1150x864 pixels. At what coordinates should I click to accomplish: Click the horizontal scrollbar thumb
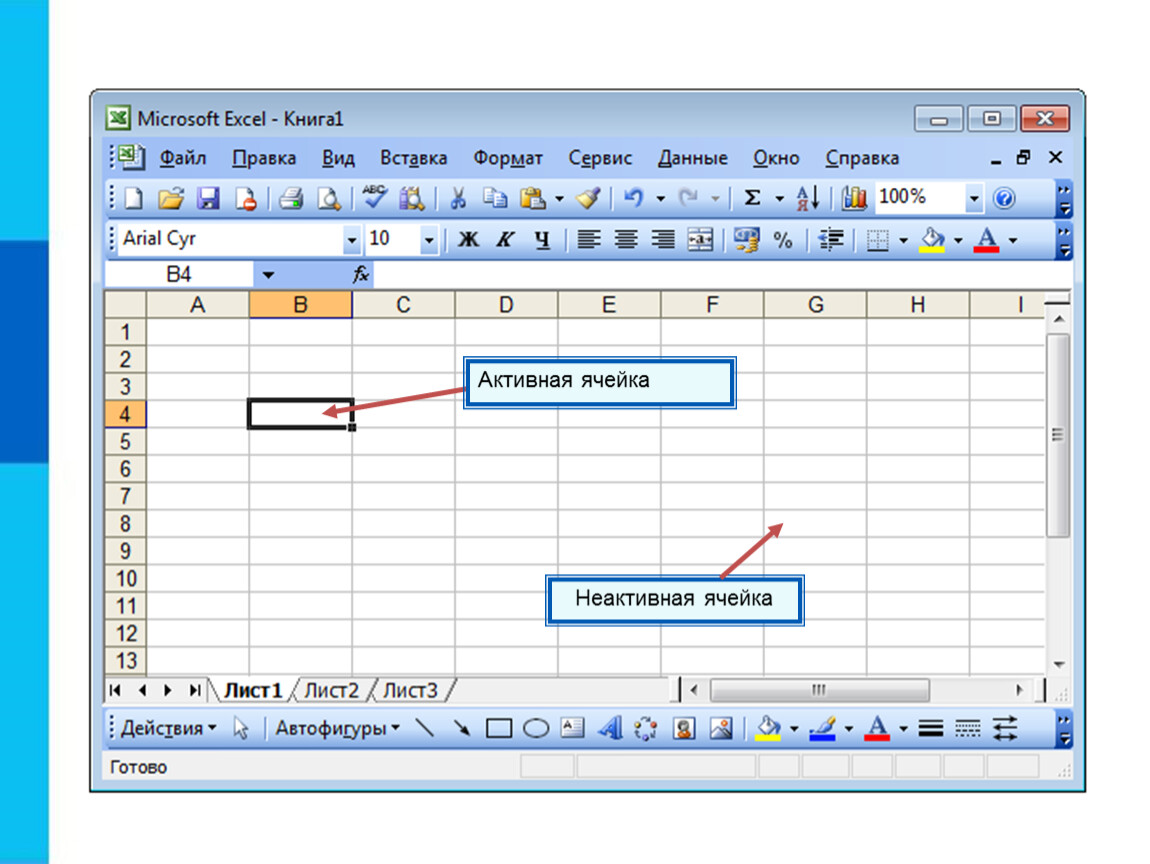point(819,690)
